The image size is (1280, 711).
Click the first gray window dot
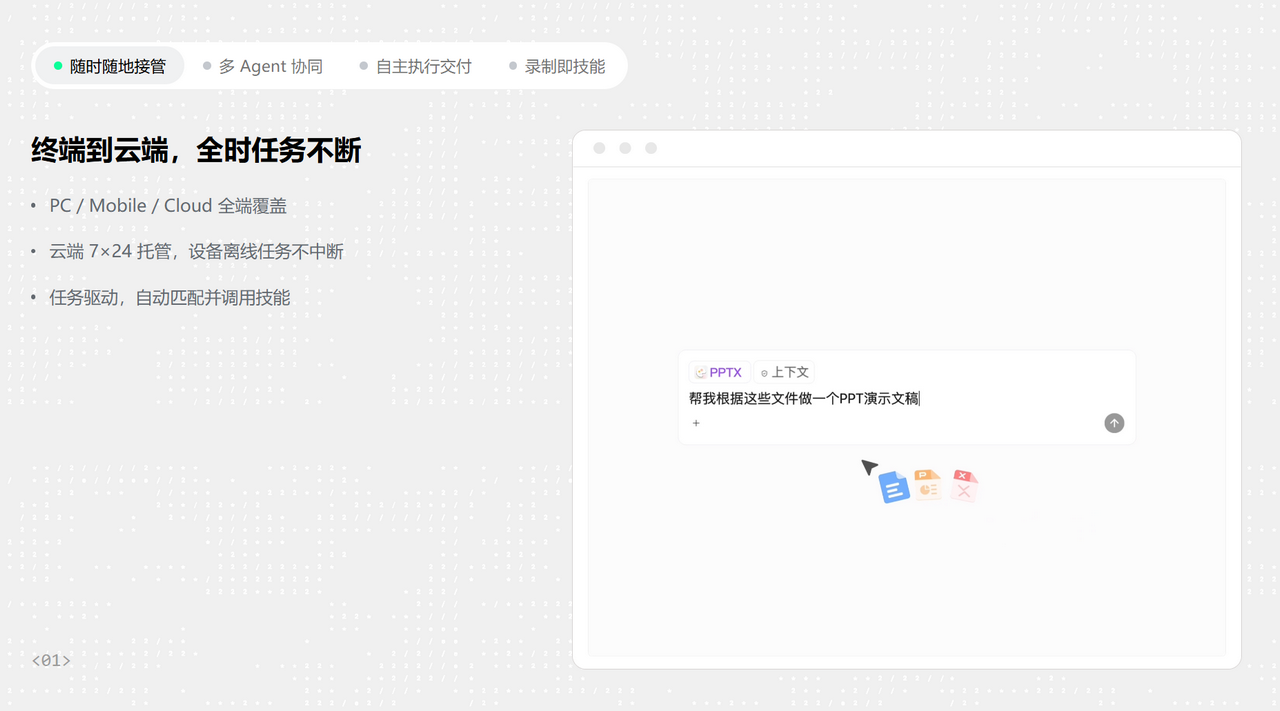point(599,148)
